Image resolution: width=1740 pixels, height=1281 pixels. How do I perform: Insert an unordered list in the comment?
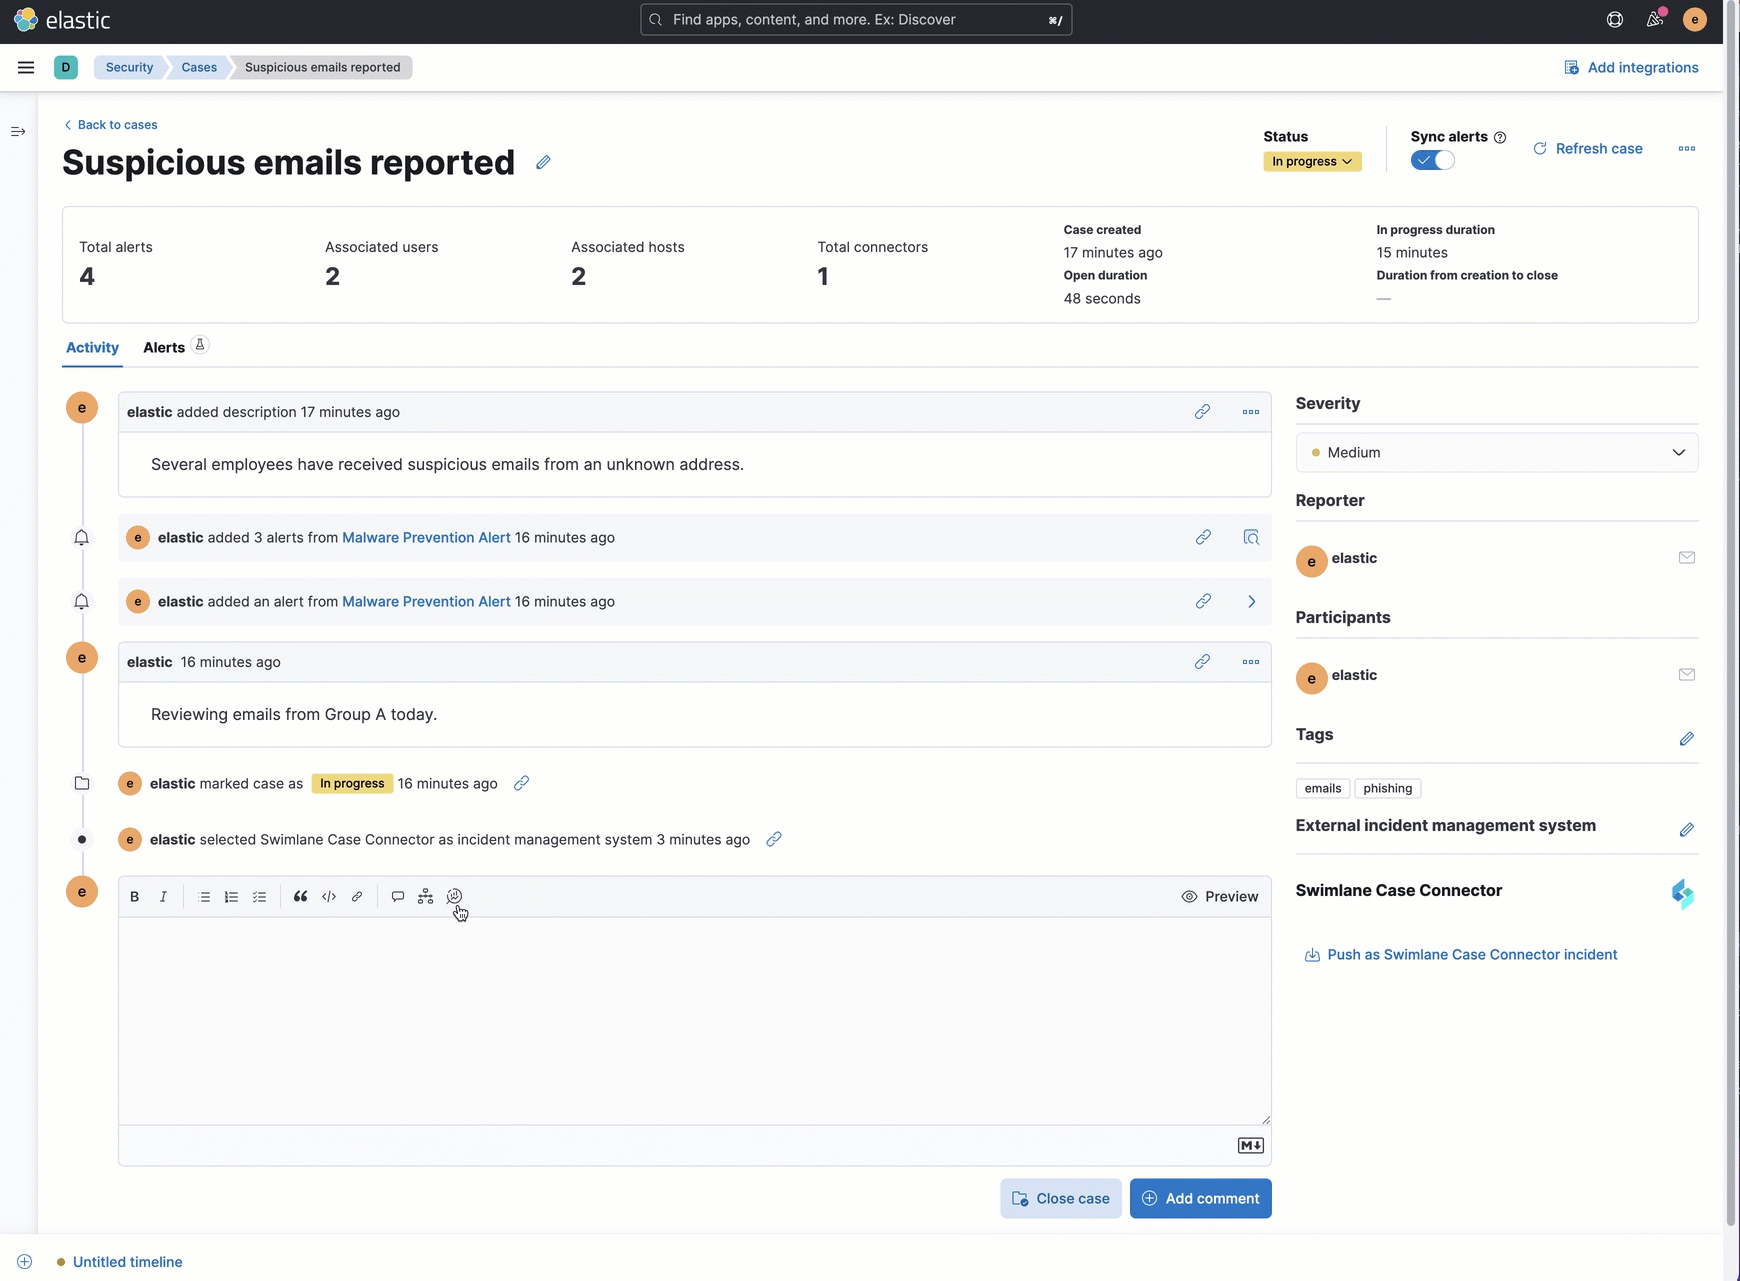204,896
